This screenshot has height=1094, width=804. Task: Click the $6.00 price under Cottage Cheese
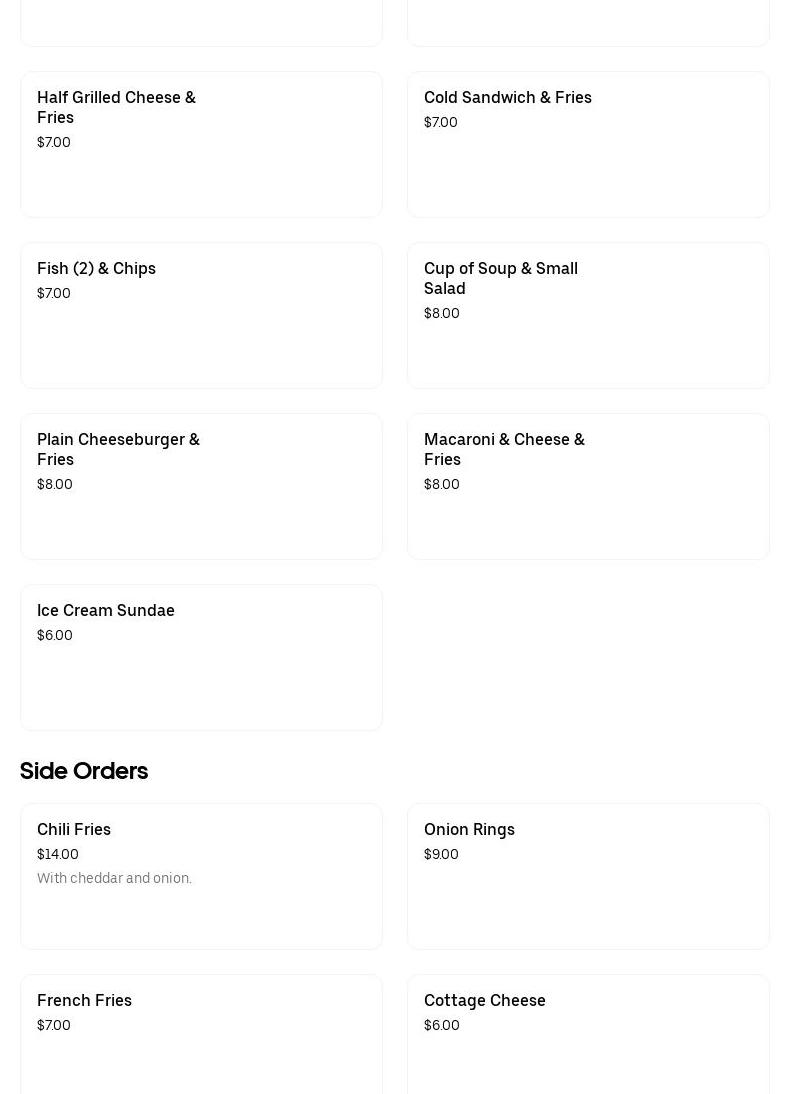pyautogui.click(x=442, y=1025)
